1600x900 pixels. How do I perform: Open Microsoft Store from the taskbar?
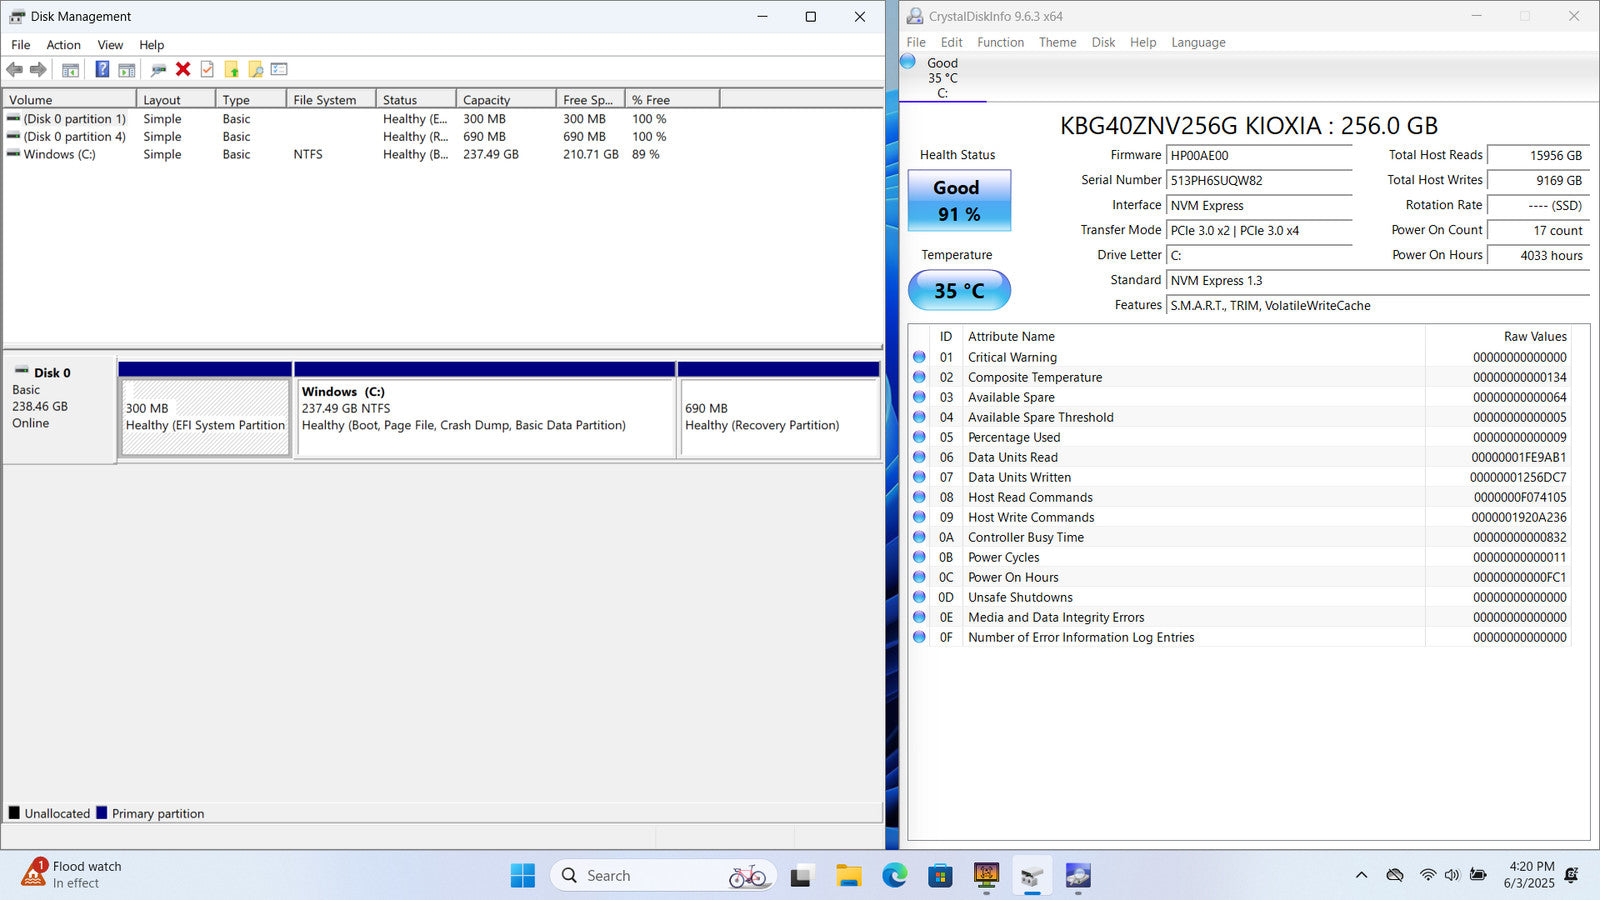pos(940,876)
